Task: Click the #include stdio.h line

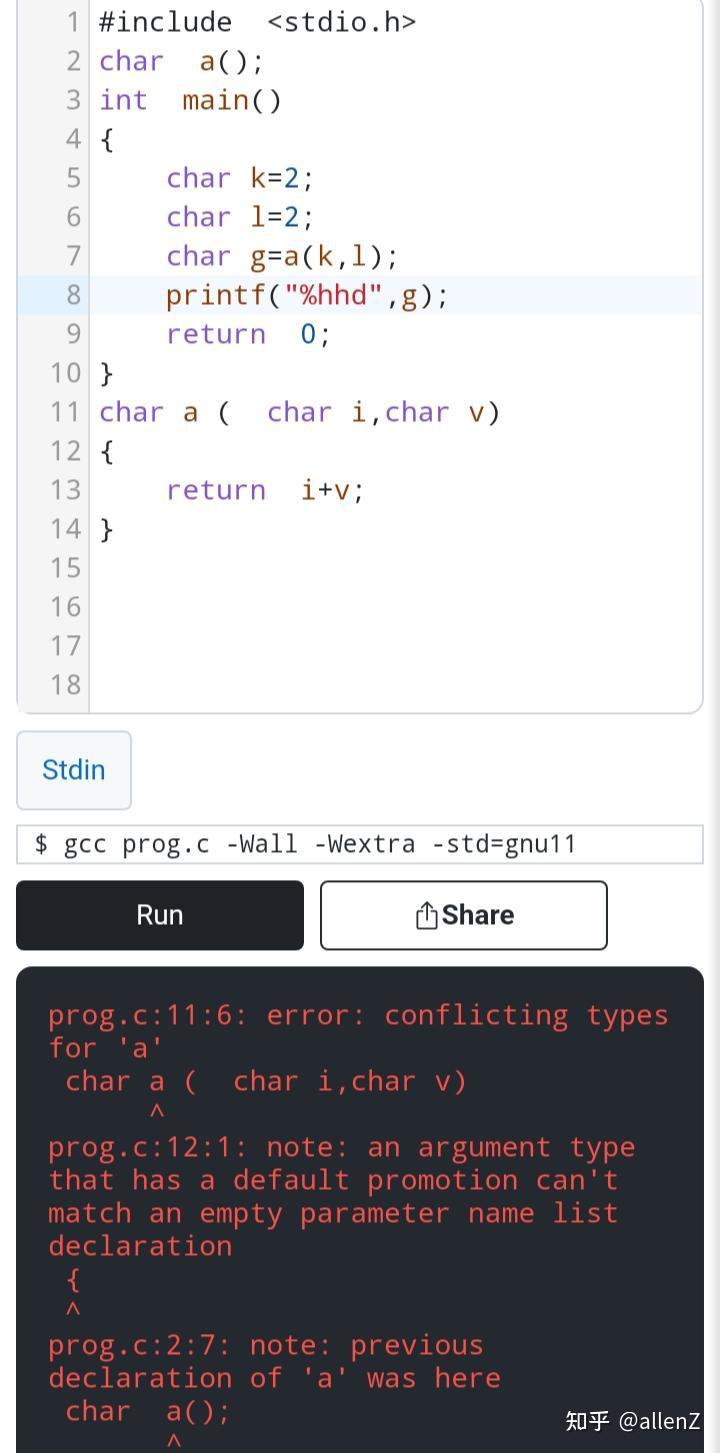Action: (x=257, y=22)
